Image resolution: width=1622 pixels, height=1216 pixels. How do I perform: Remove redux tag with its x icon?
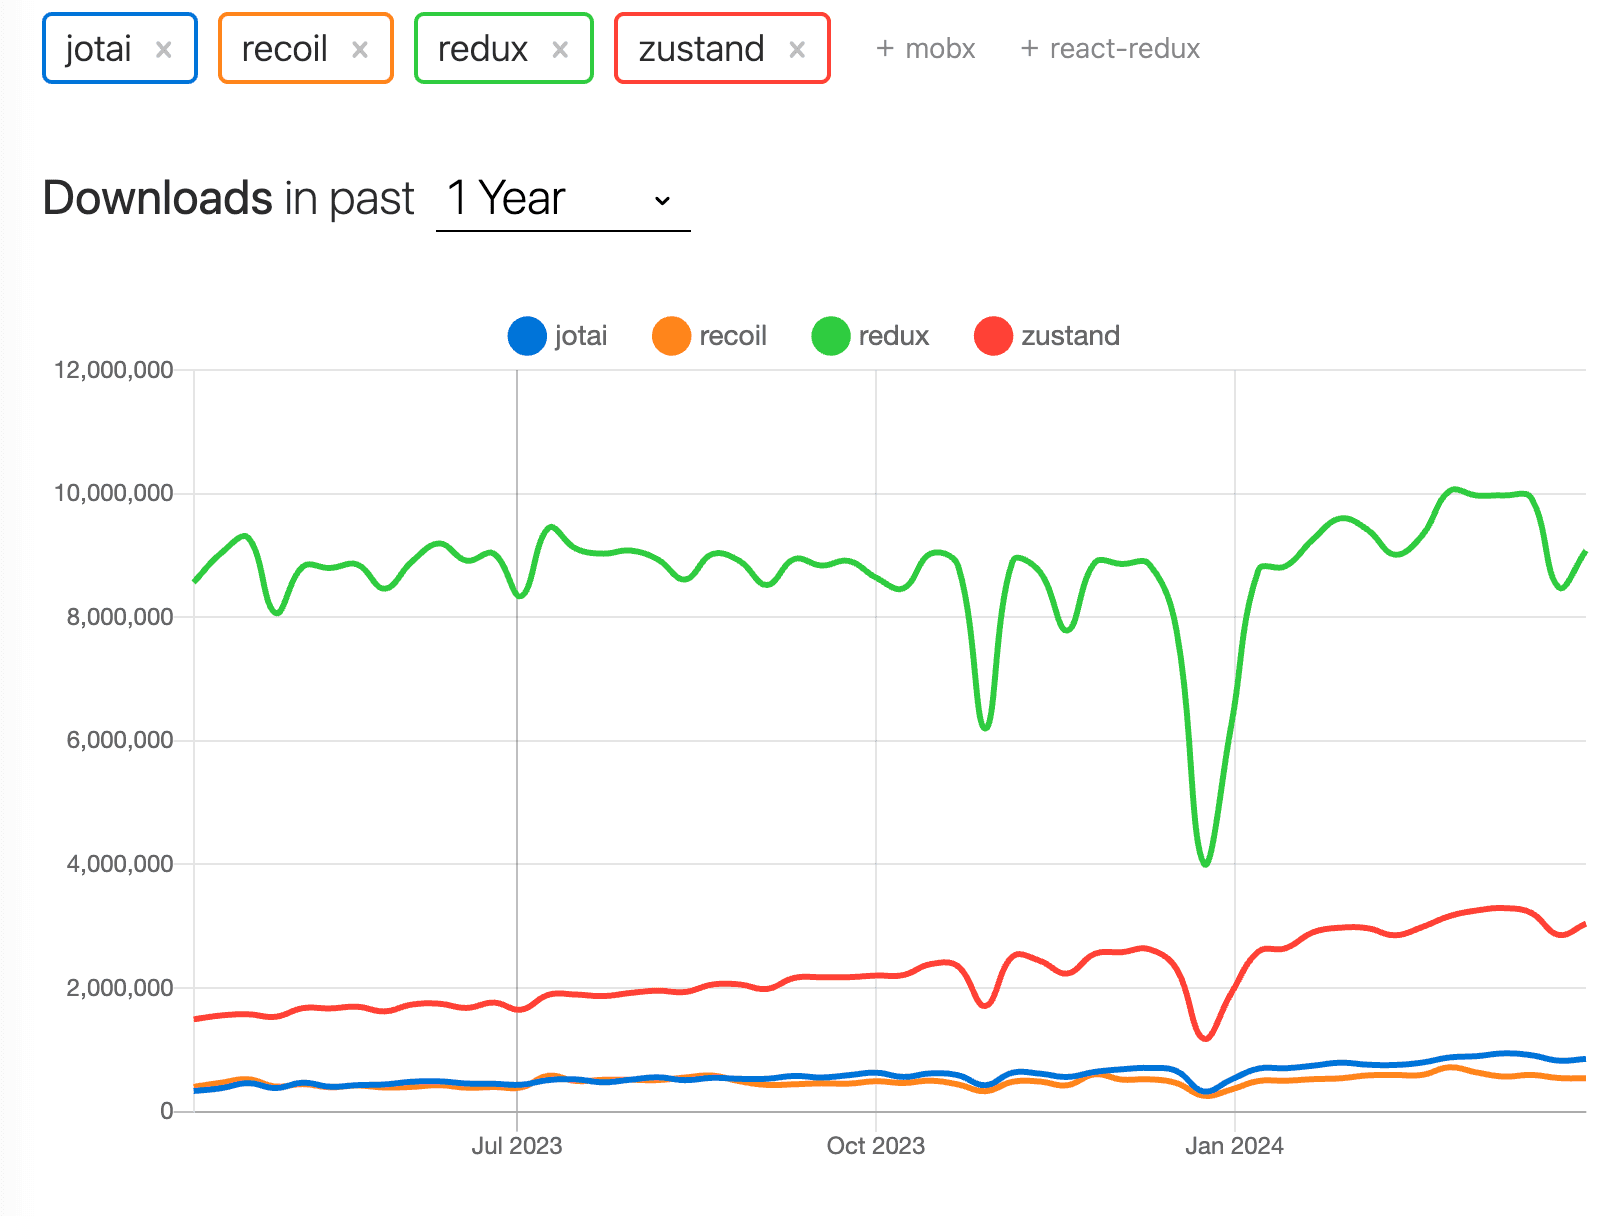click(560, 49)
